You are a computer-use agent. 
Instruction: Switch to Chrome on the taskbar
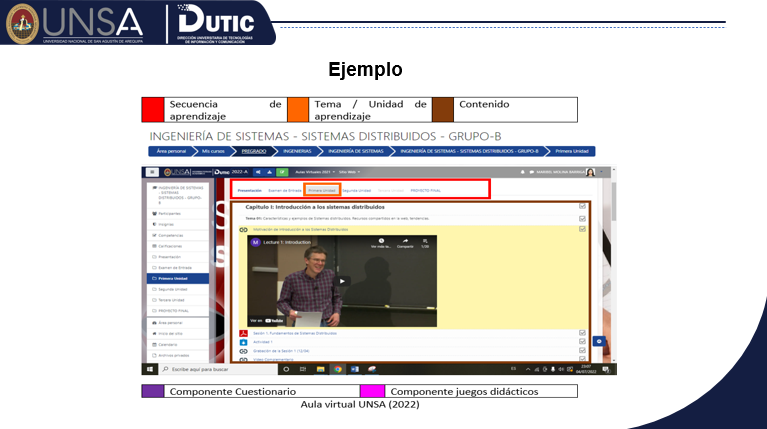338,369
